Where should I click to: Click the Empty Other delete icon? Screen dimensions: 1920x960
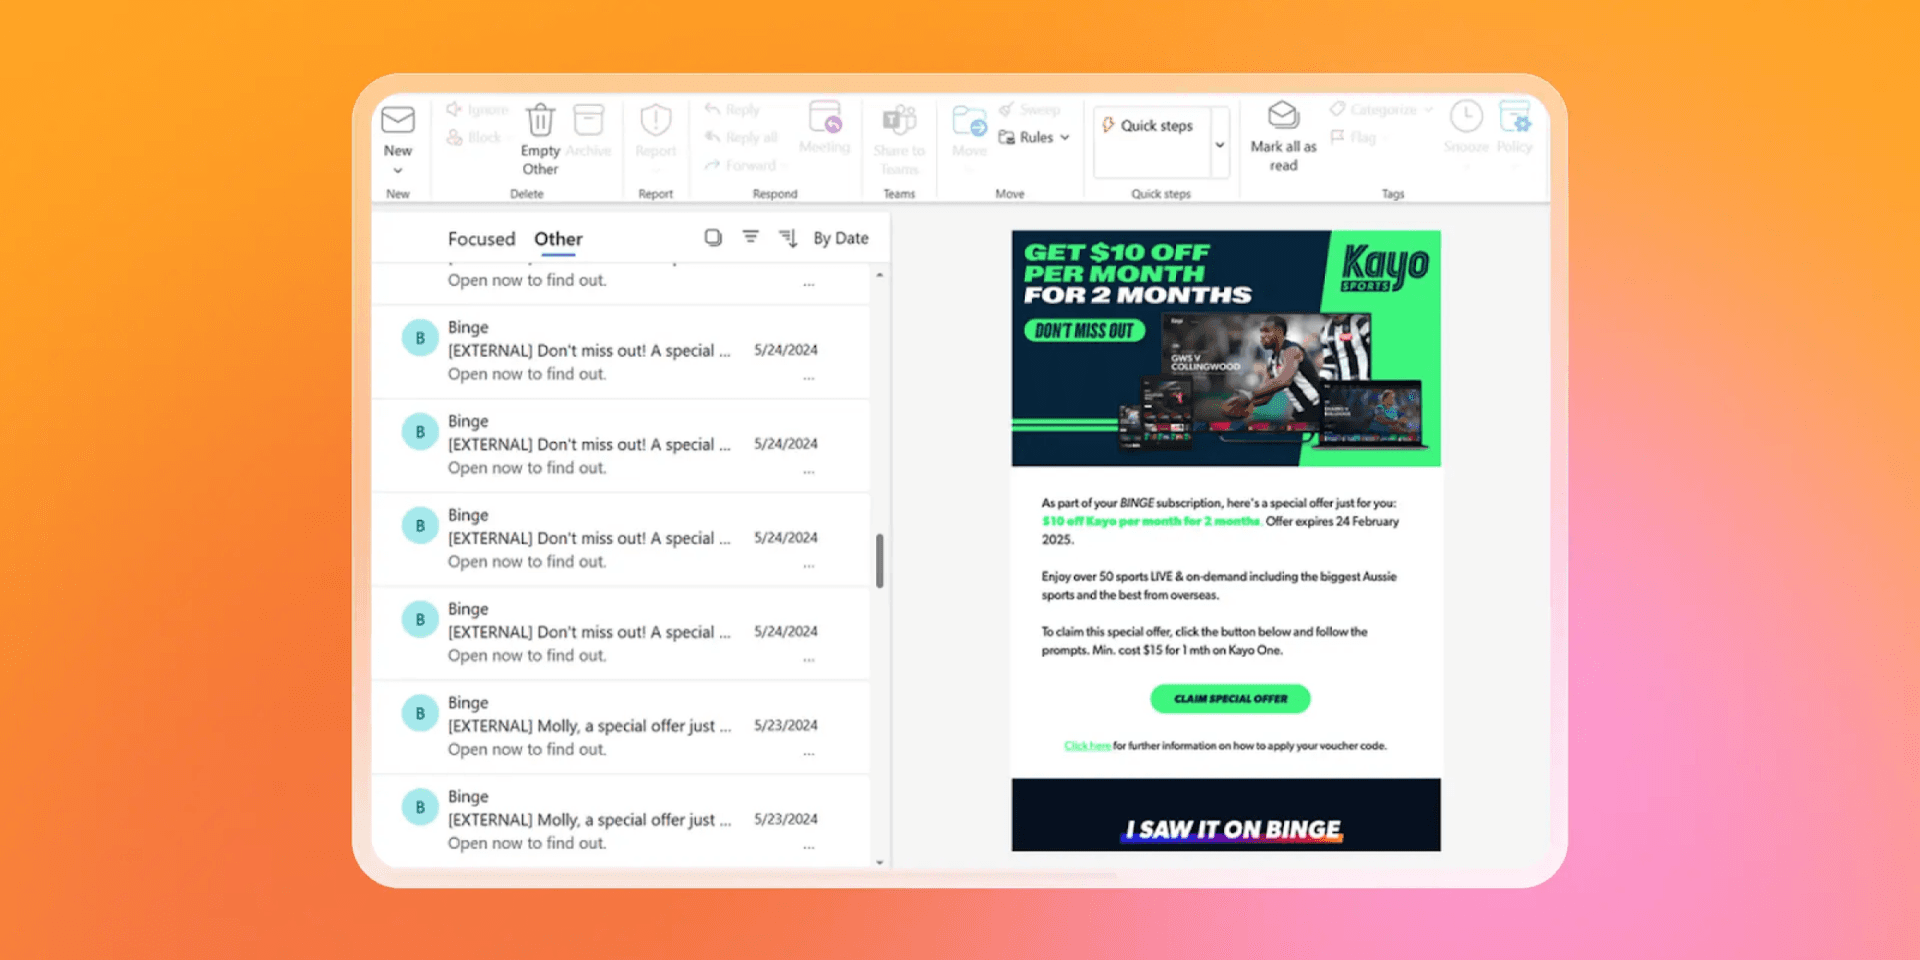click(539, 120)
